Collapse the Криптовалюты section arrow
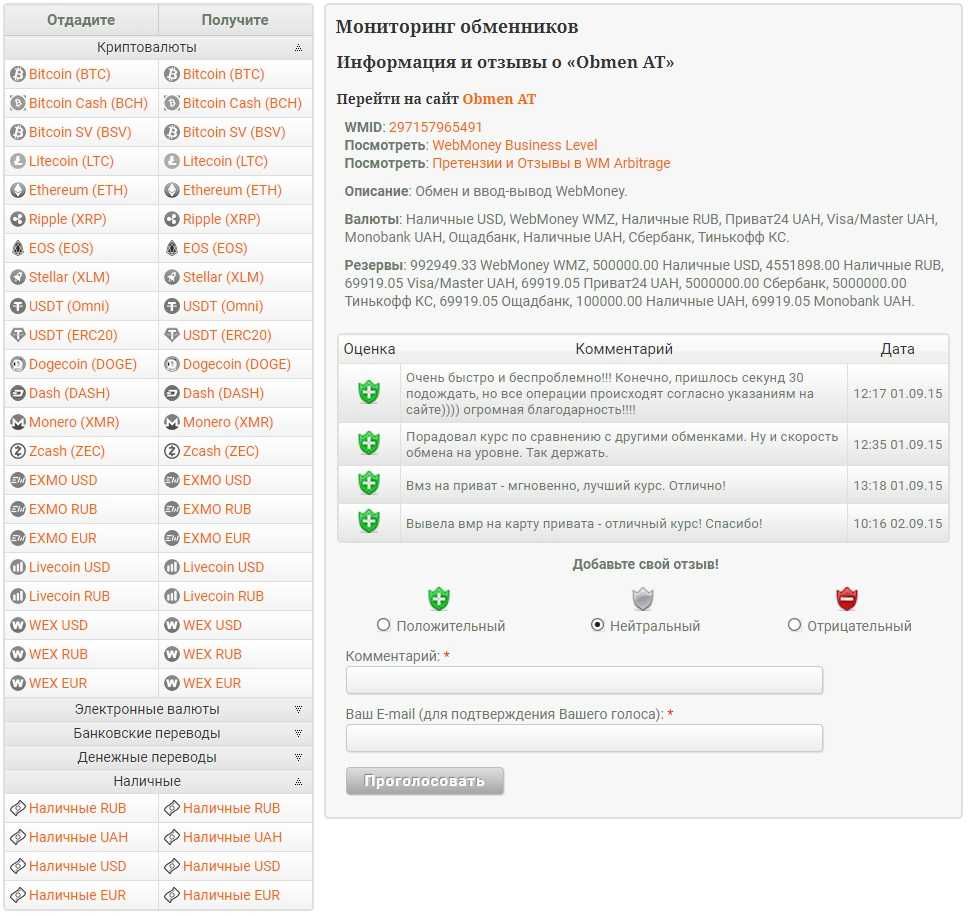The image size is (970, 916). tap(298, 48)
